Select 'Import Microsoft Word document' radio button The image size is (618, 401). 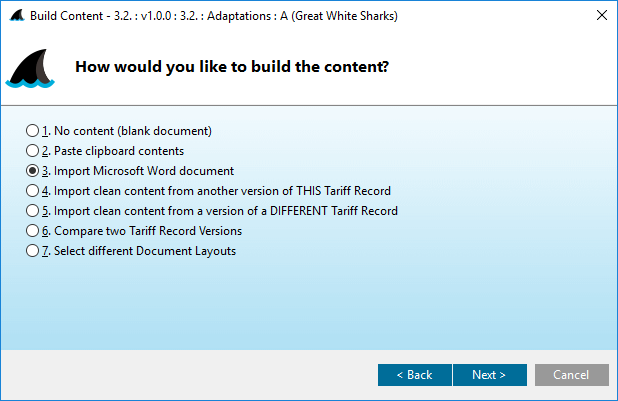click(x=33, y=171)
